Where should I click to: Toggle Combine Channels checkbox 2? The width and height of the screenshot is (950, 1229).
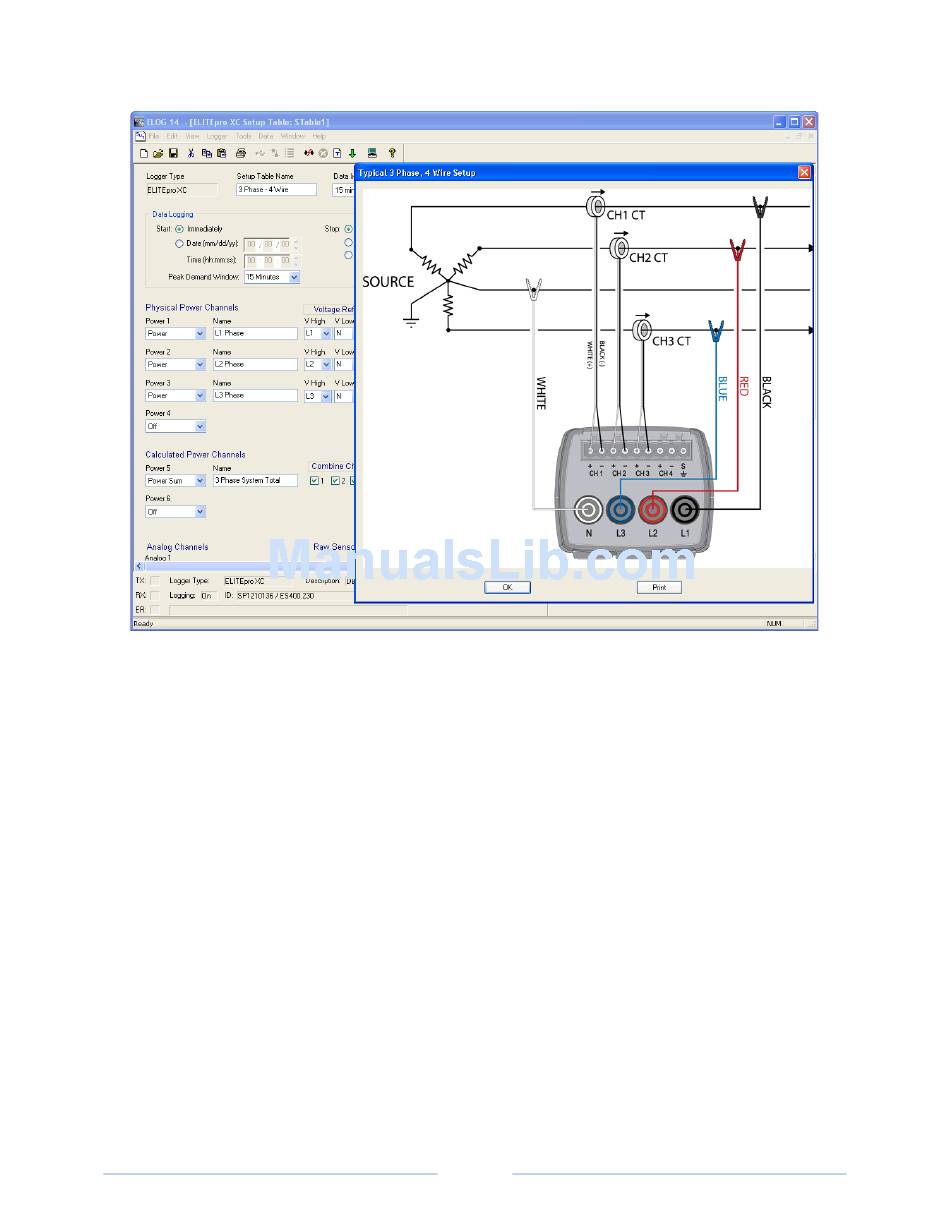pyautogui.click(x=335, y=481)
